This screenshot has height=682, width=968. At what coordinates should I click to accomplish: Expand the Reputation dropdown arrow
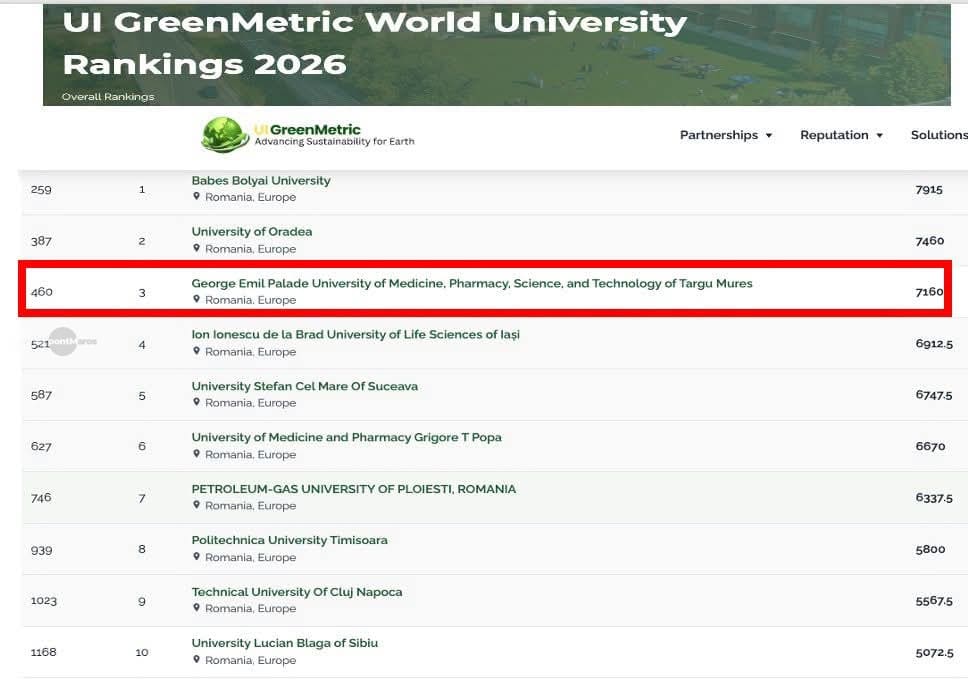pos(879,136)
